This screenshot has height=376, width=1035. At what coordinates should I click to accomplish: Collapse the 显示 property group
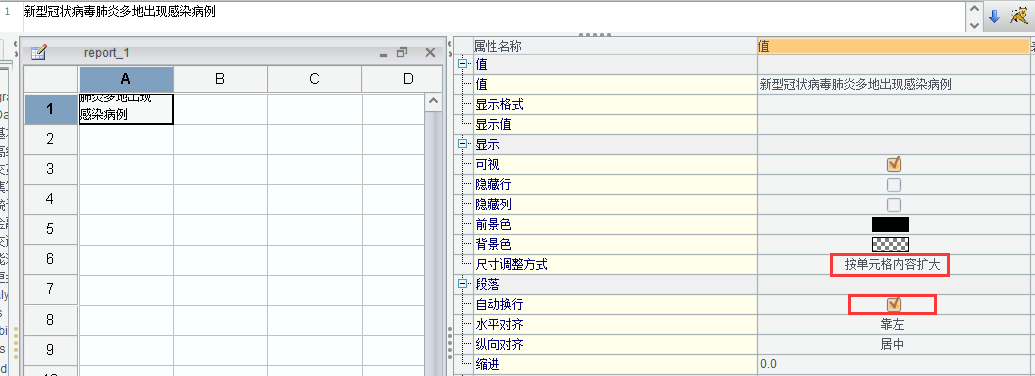pyautogui.click(x=463, y=144)
